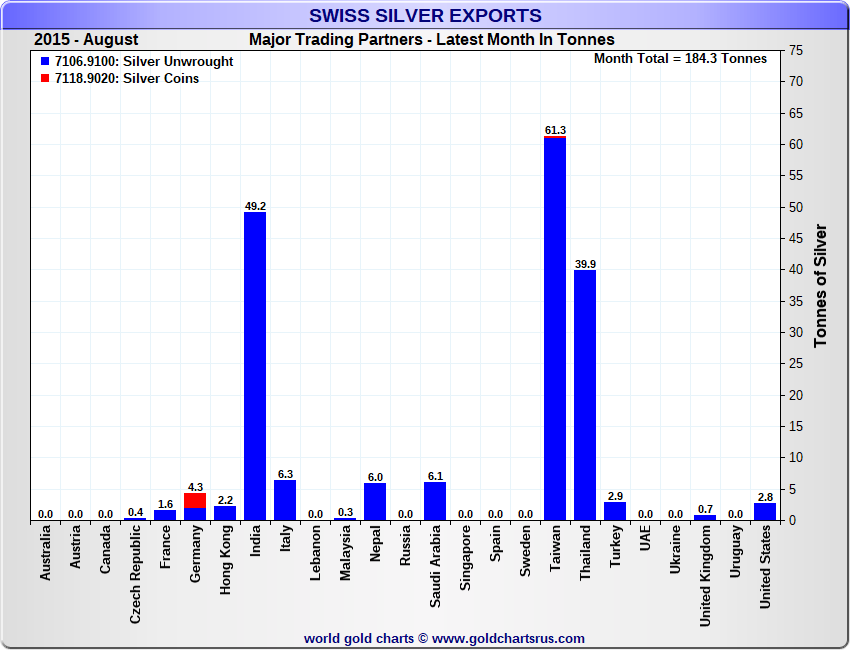Screen dimensions: 850x650
Task: Click the blue Silver Unwrought legend swatch
Action: 46,62
